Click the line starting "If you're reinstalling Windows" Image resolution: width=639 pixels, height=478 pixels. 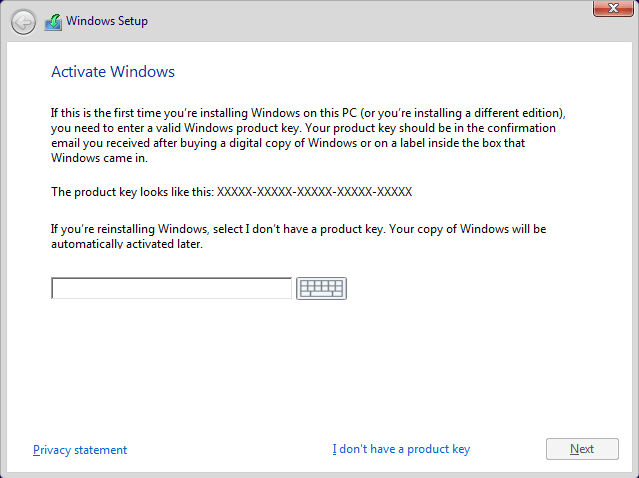tap(298, 229)
